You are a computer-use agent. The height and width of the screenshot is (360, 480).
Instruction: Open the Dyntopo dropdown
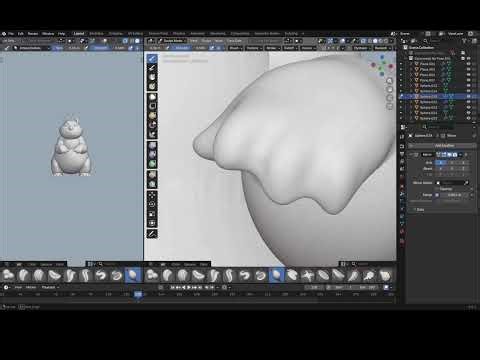point(361,48)
